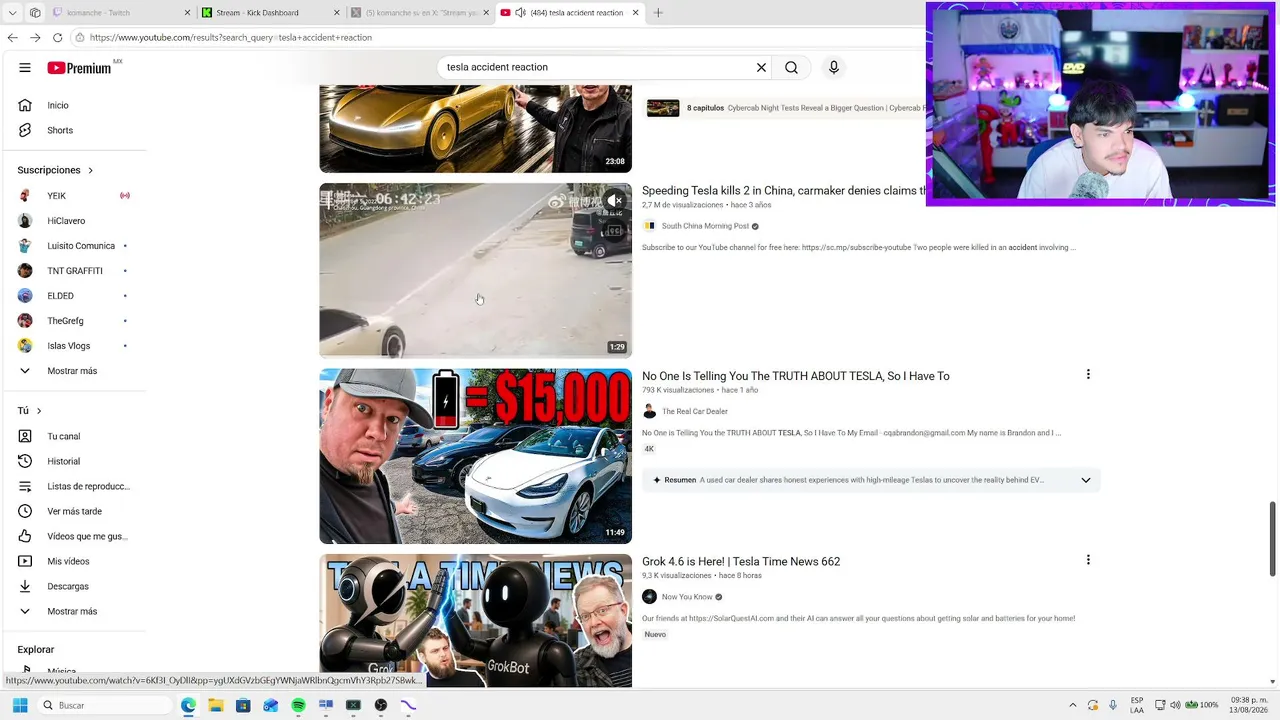
Task: Open the browser tab search dropdown
Action: click(12, 13)
